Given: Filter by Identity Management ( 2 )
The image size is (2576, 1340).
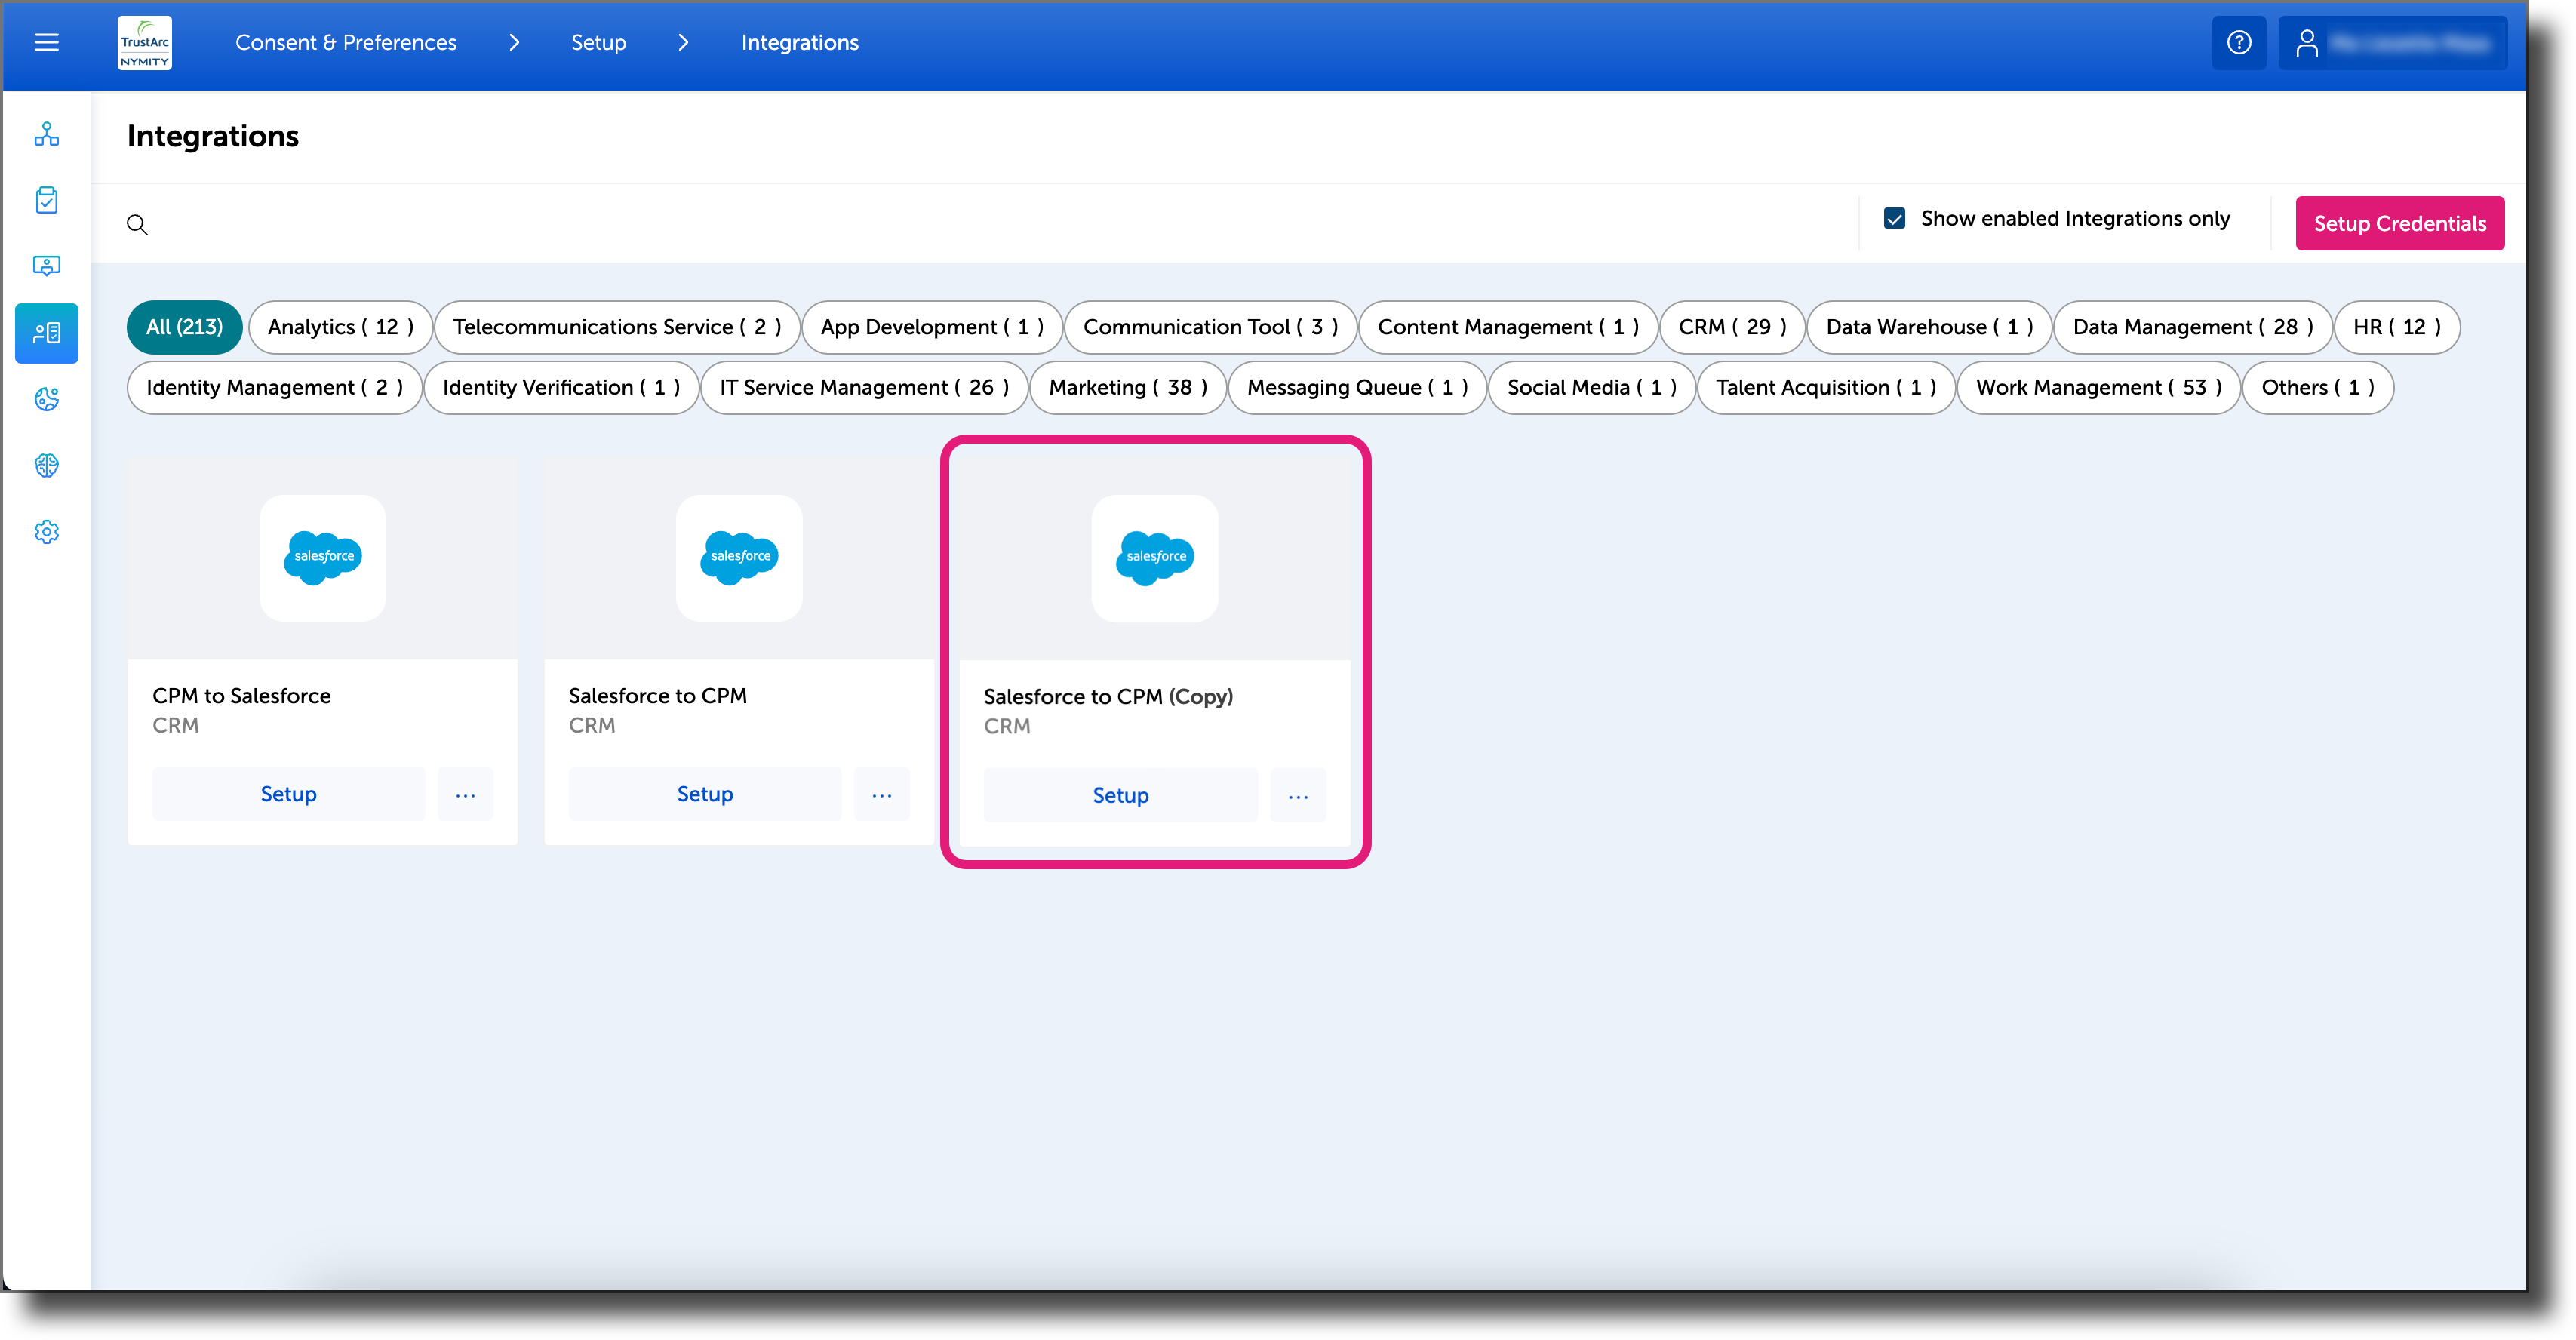Looking at the screenshot, I should coord(274,388).
